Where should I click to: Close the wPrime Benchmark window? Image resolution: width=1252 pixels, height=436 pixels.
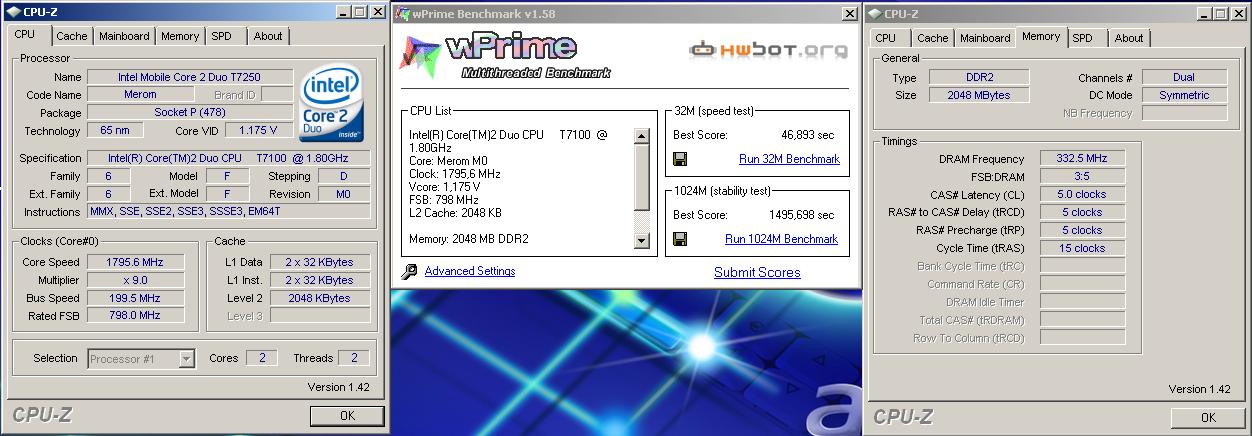[850, 13]
